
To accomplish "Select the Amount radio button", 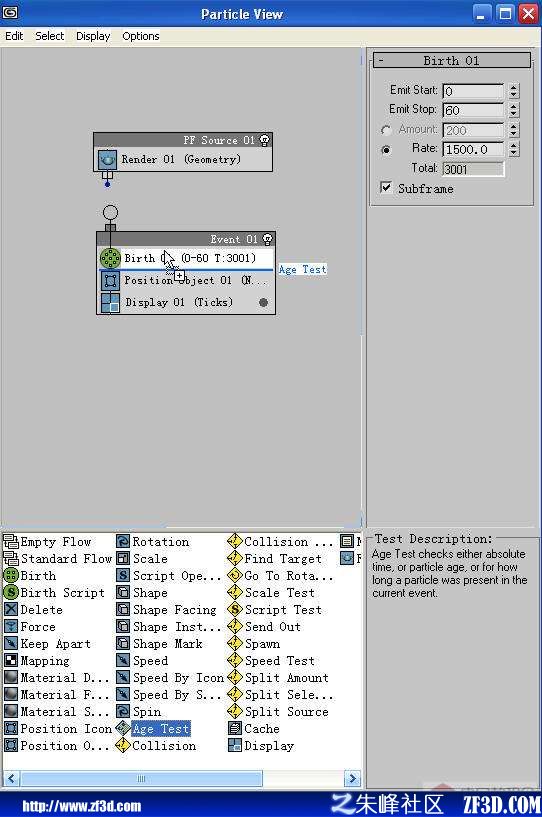I will (386, 130).
